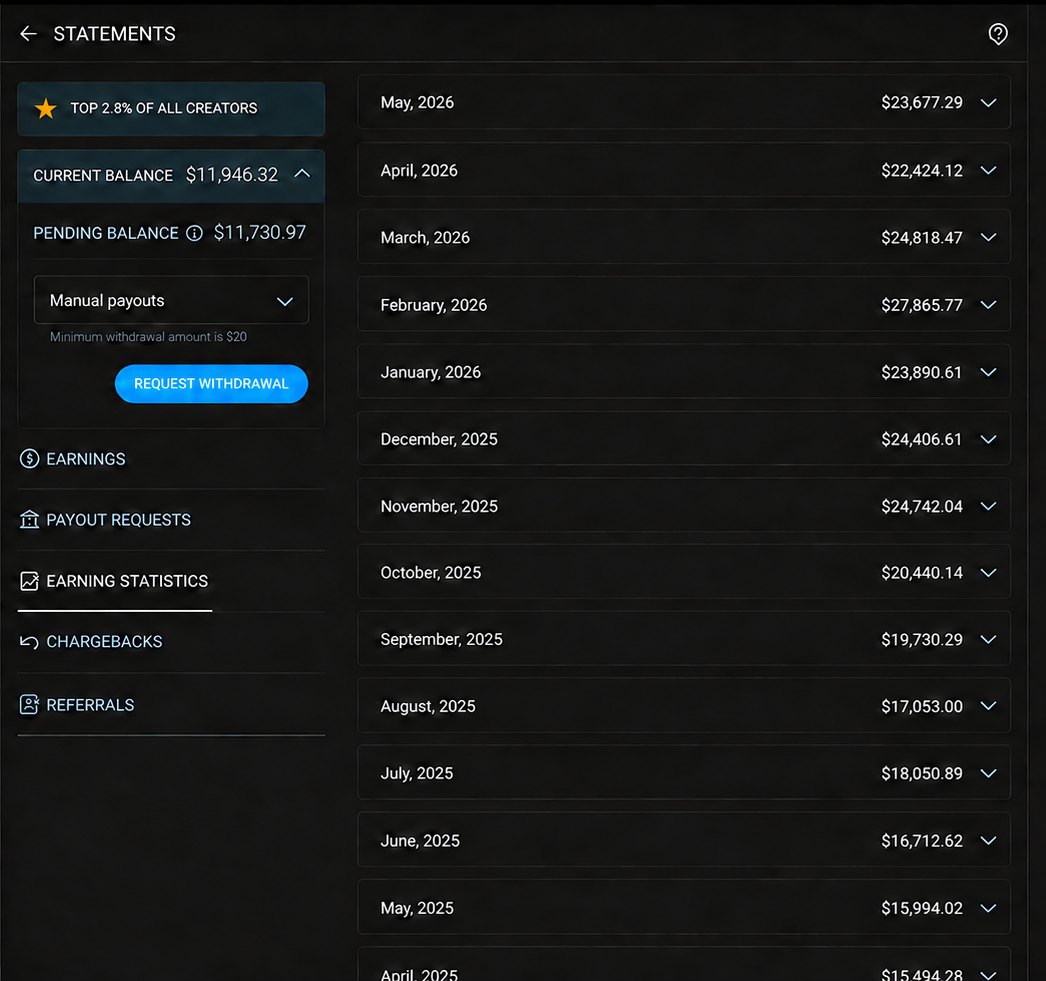The image size is (1046, 981).
Task: Click the $19,730.29 amount
Action: tap(922, 640)
